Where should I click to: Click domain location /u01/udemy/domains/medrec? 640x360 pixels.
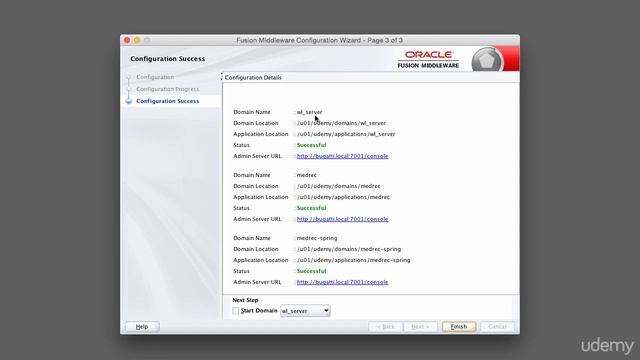pos(338,186)
